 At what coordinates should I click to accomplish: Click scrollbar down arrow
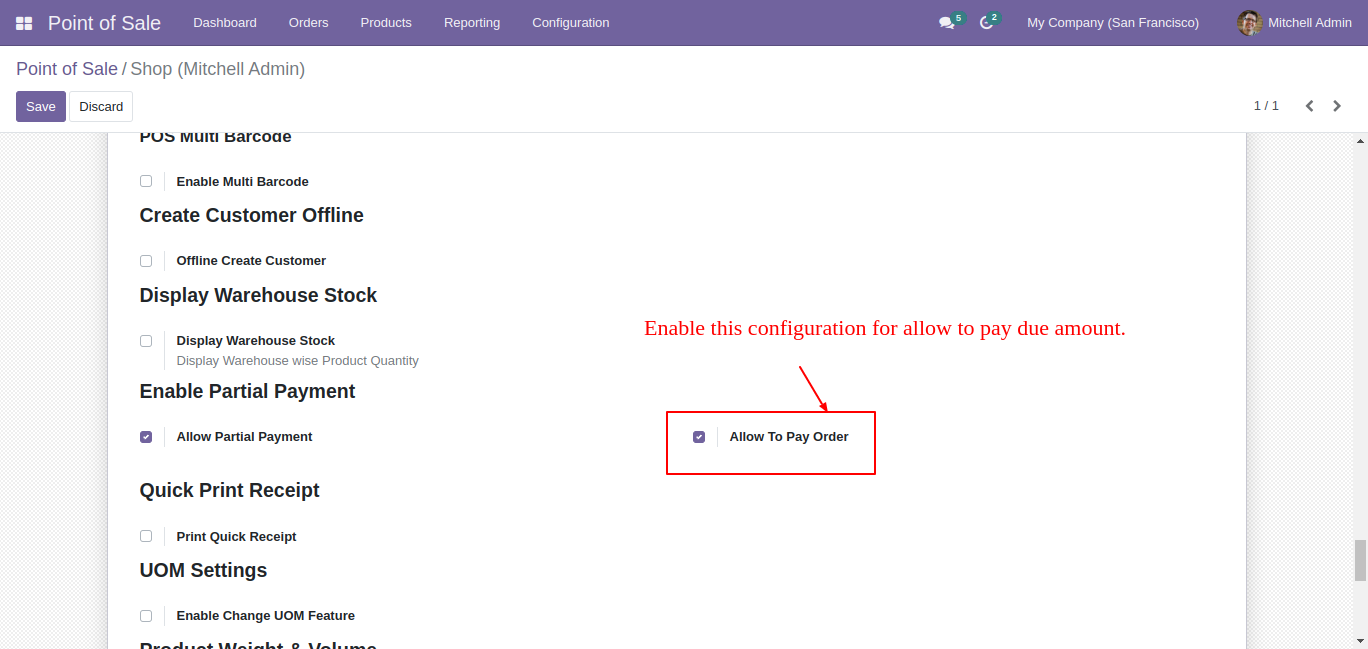pyautogui.click(x=1360, y=640)
